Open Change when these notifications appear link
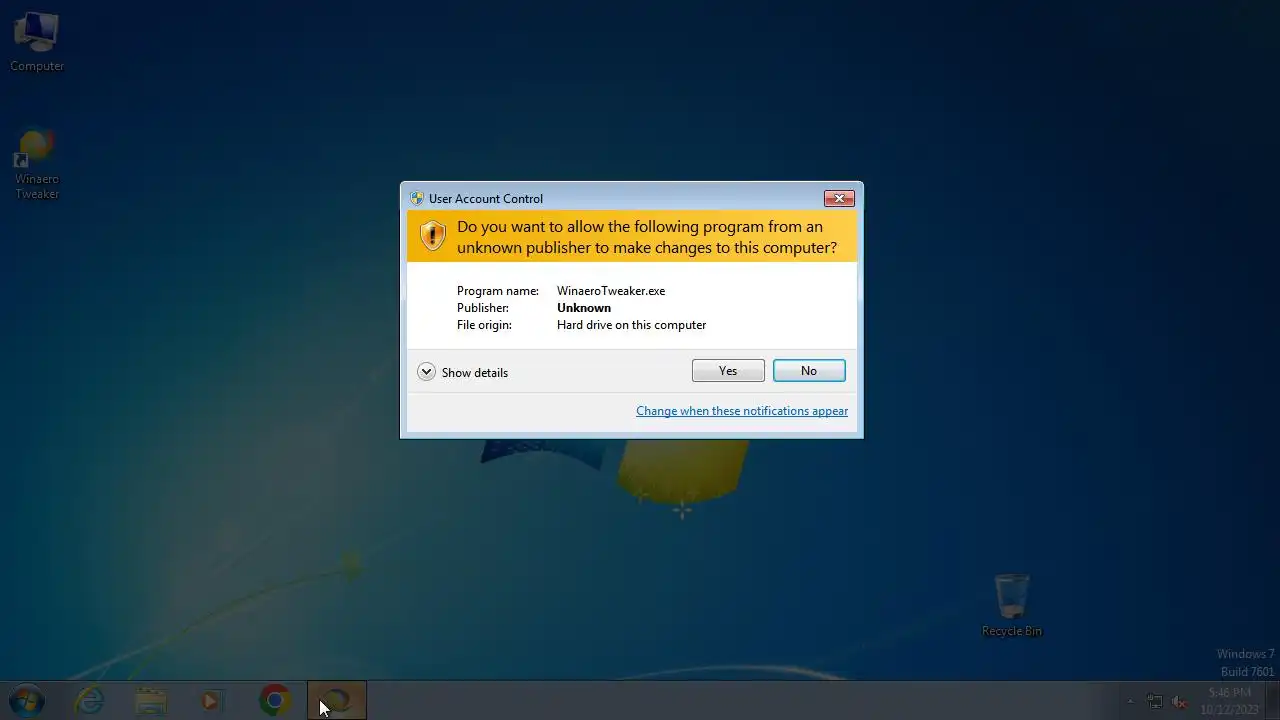Image resolution: width=1280 pixels, height=720 pixels. [x=742, y=411]
